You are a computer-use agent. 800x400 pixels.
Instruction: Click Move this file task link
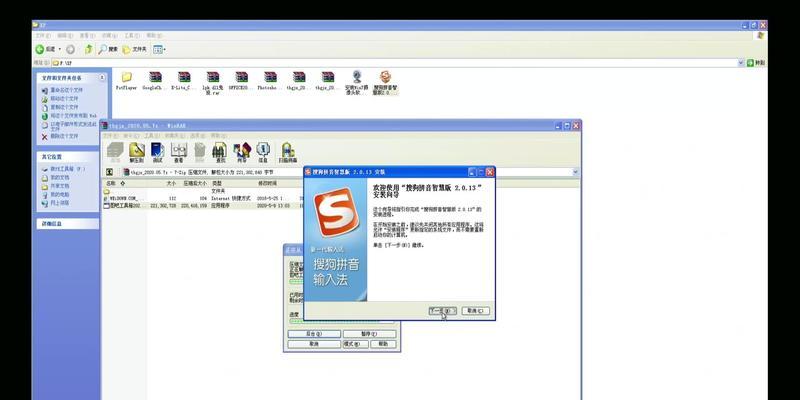pos(60,98)
